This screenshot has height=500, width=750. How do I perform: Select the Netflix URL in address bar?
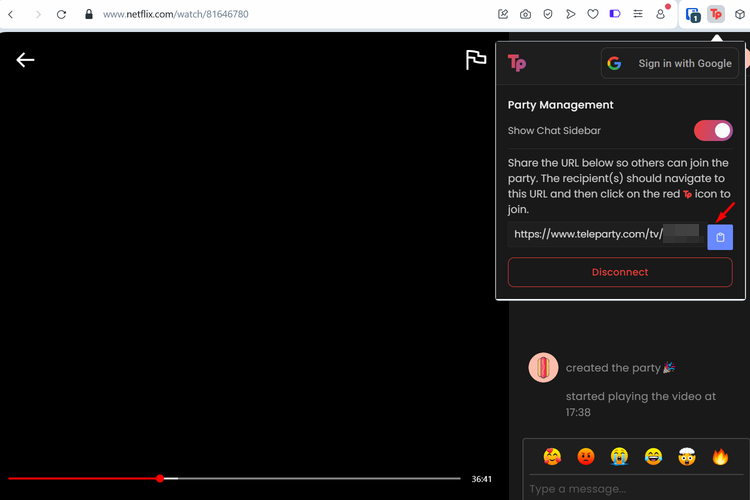[x=176, y=14]
